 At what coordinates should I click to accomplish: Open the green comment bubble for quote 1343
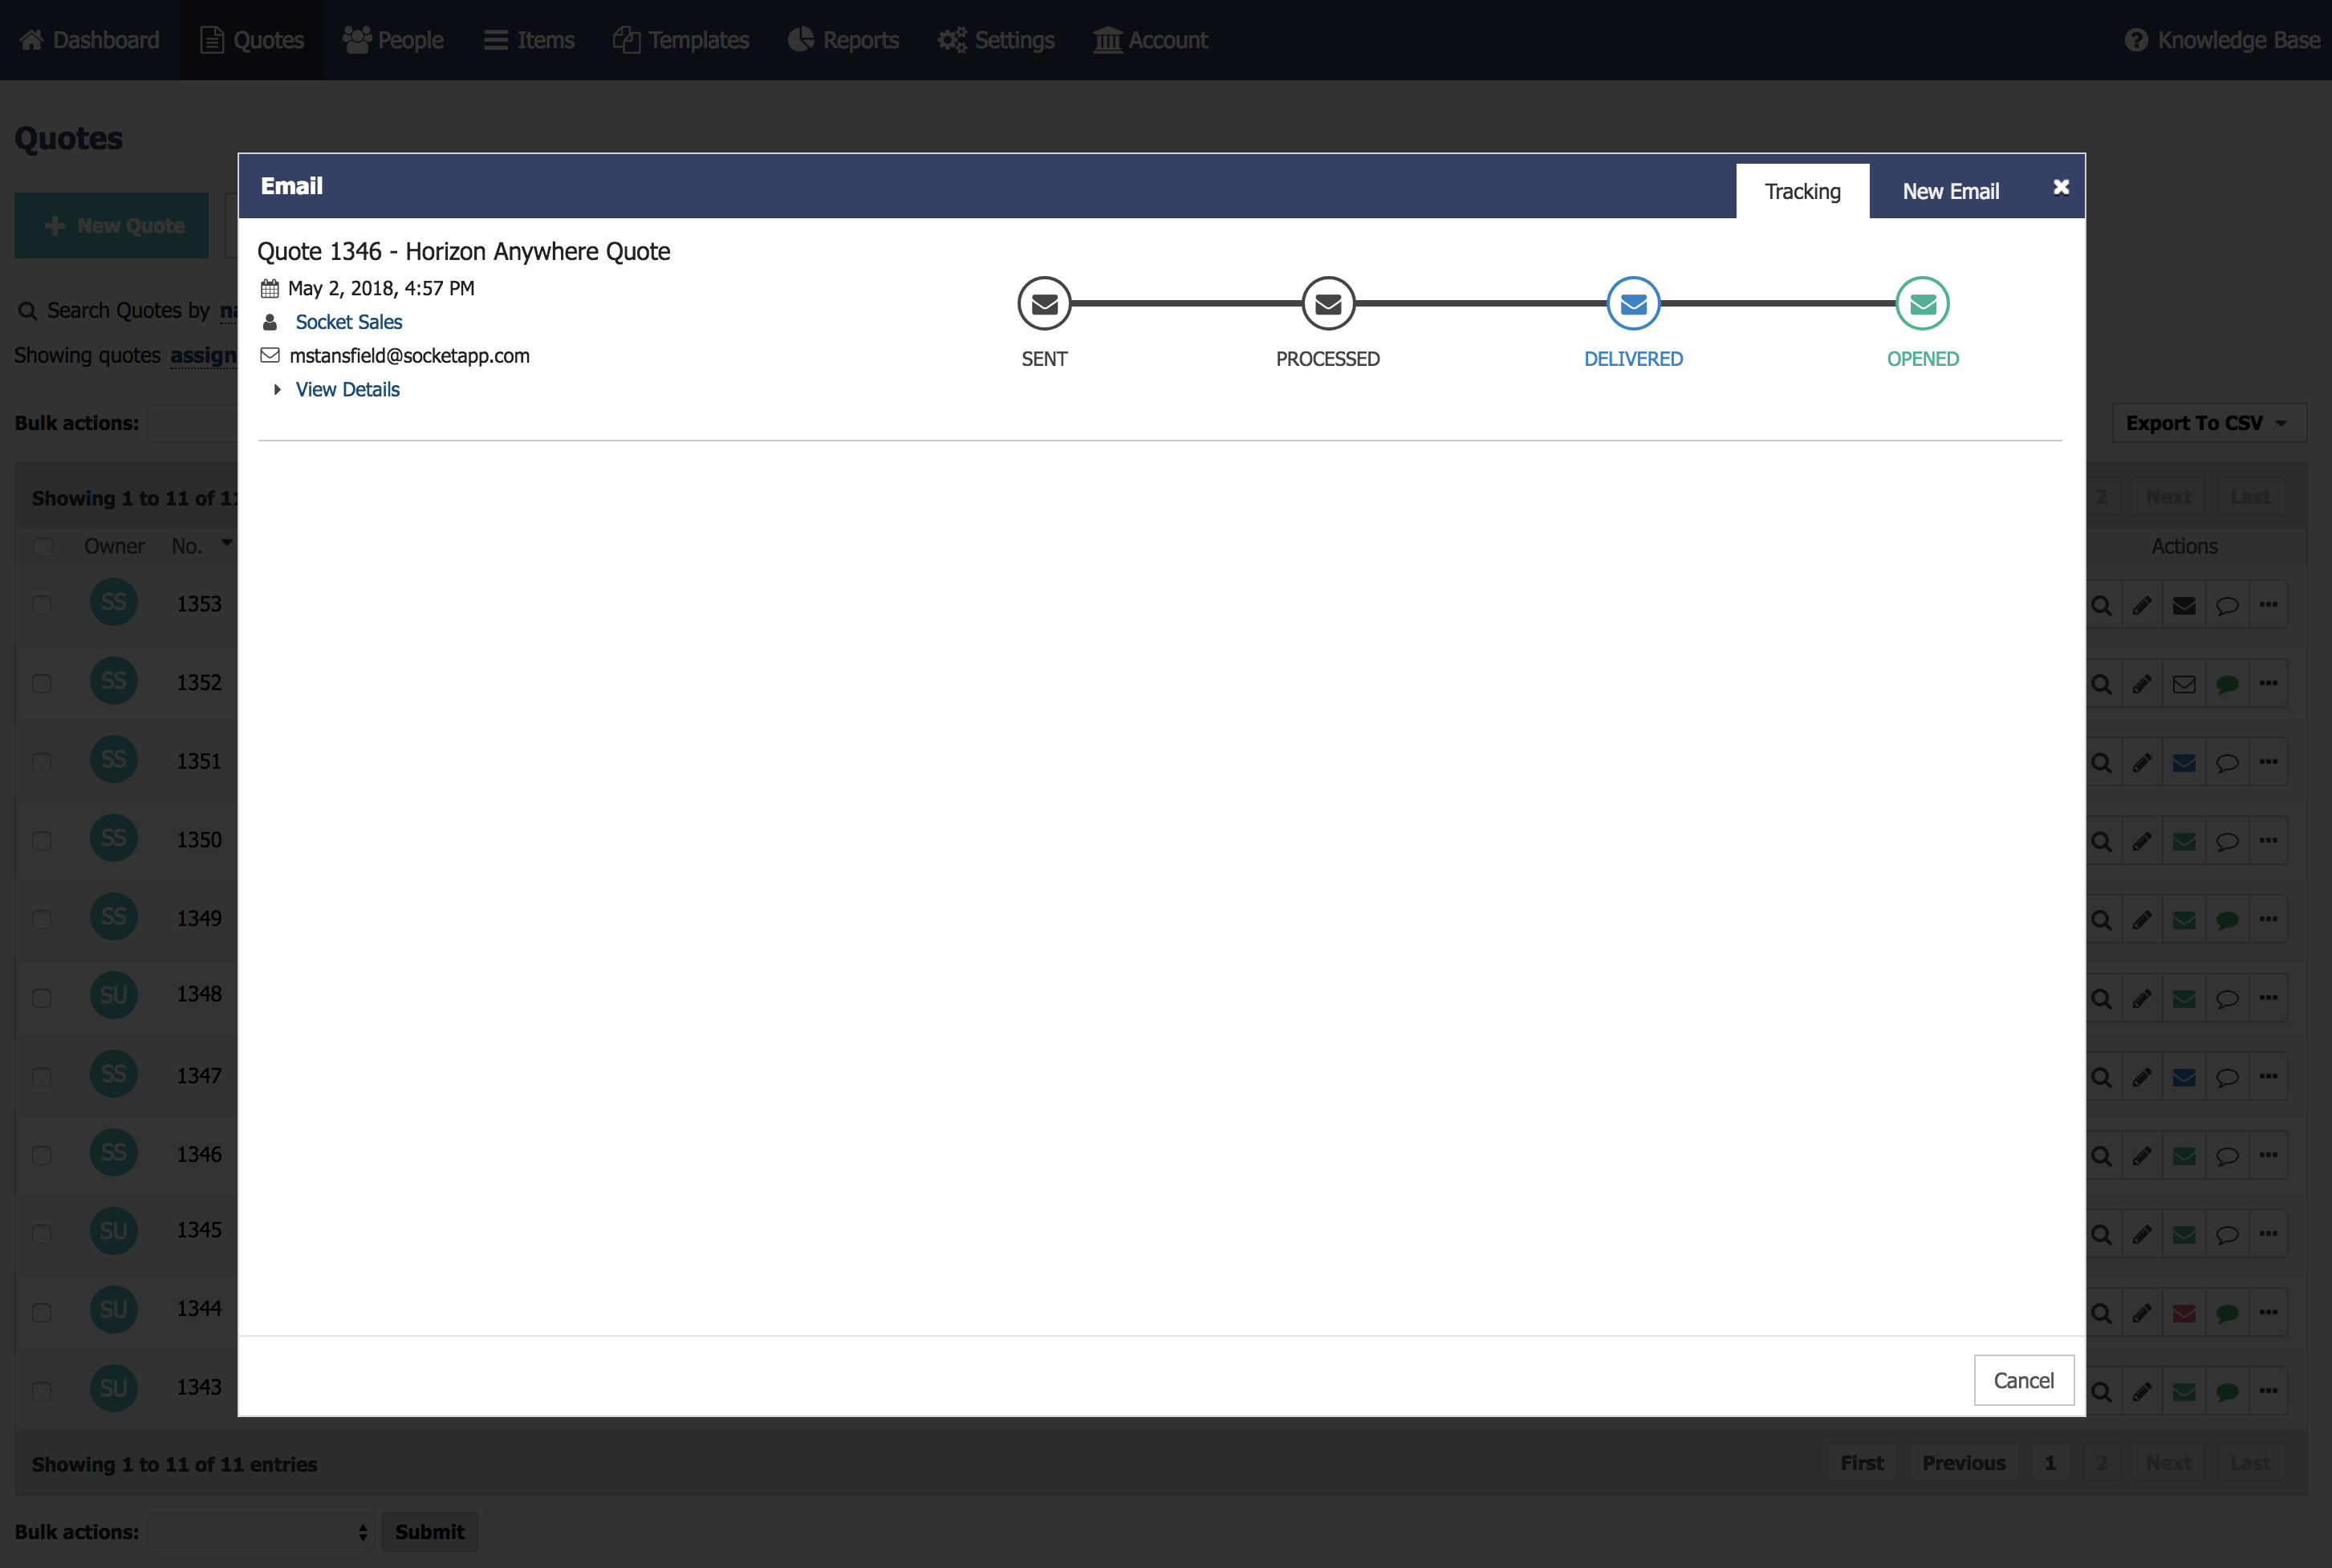click(x=2226, y=1392)
